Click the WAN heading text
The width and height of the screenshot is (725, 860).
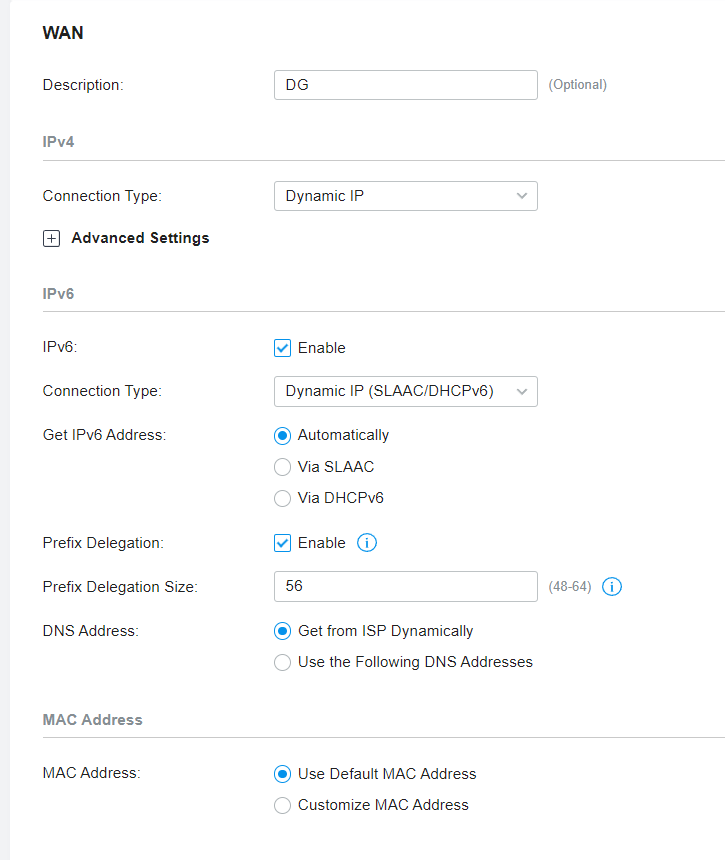[x=63, y=33]
